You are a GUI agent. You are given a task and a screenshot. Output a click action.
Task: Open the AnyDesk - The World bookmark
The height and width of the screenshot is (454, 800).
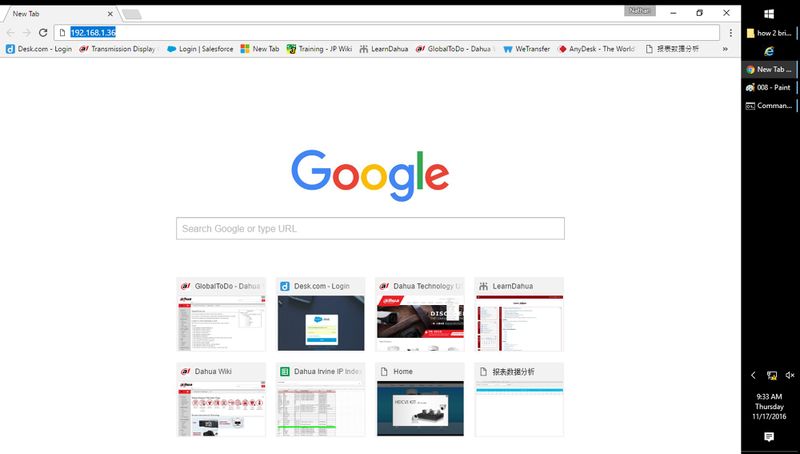596,49
